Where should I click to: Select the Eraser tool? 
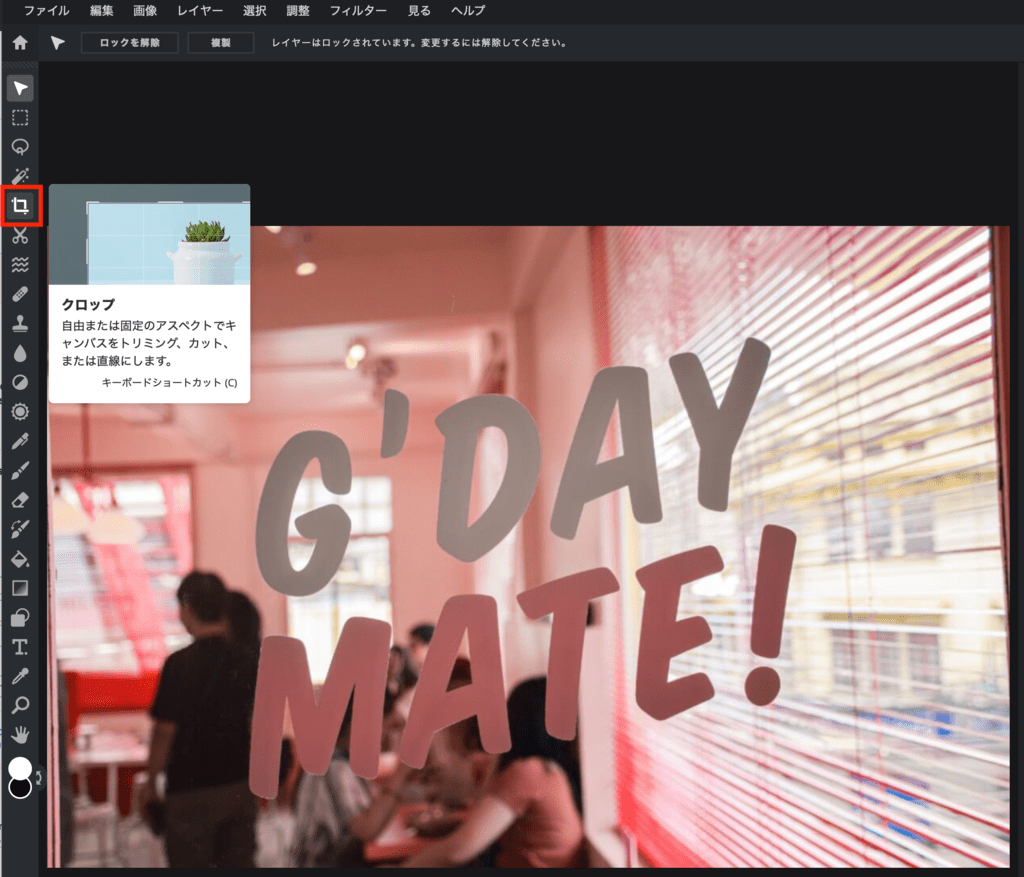(x=18, y=500)
